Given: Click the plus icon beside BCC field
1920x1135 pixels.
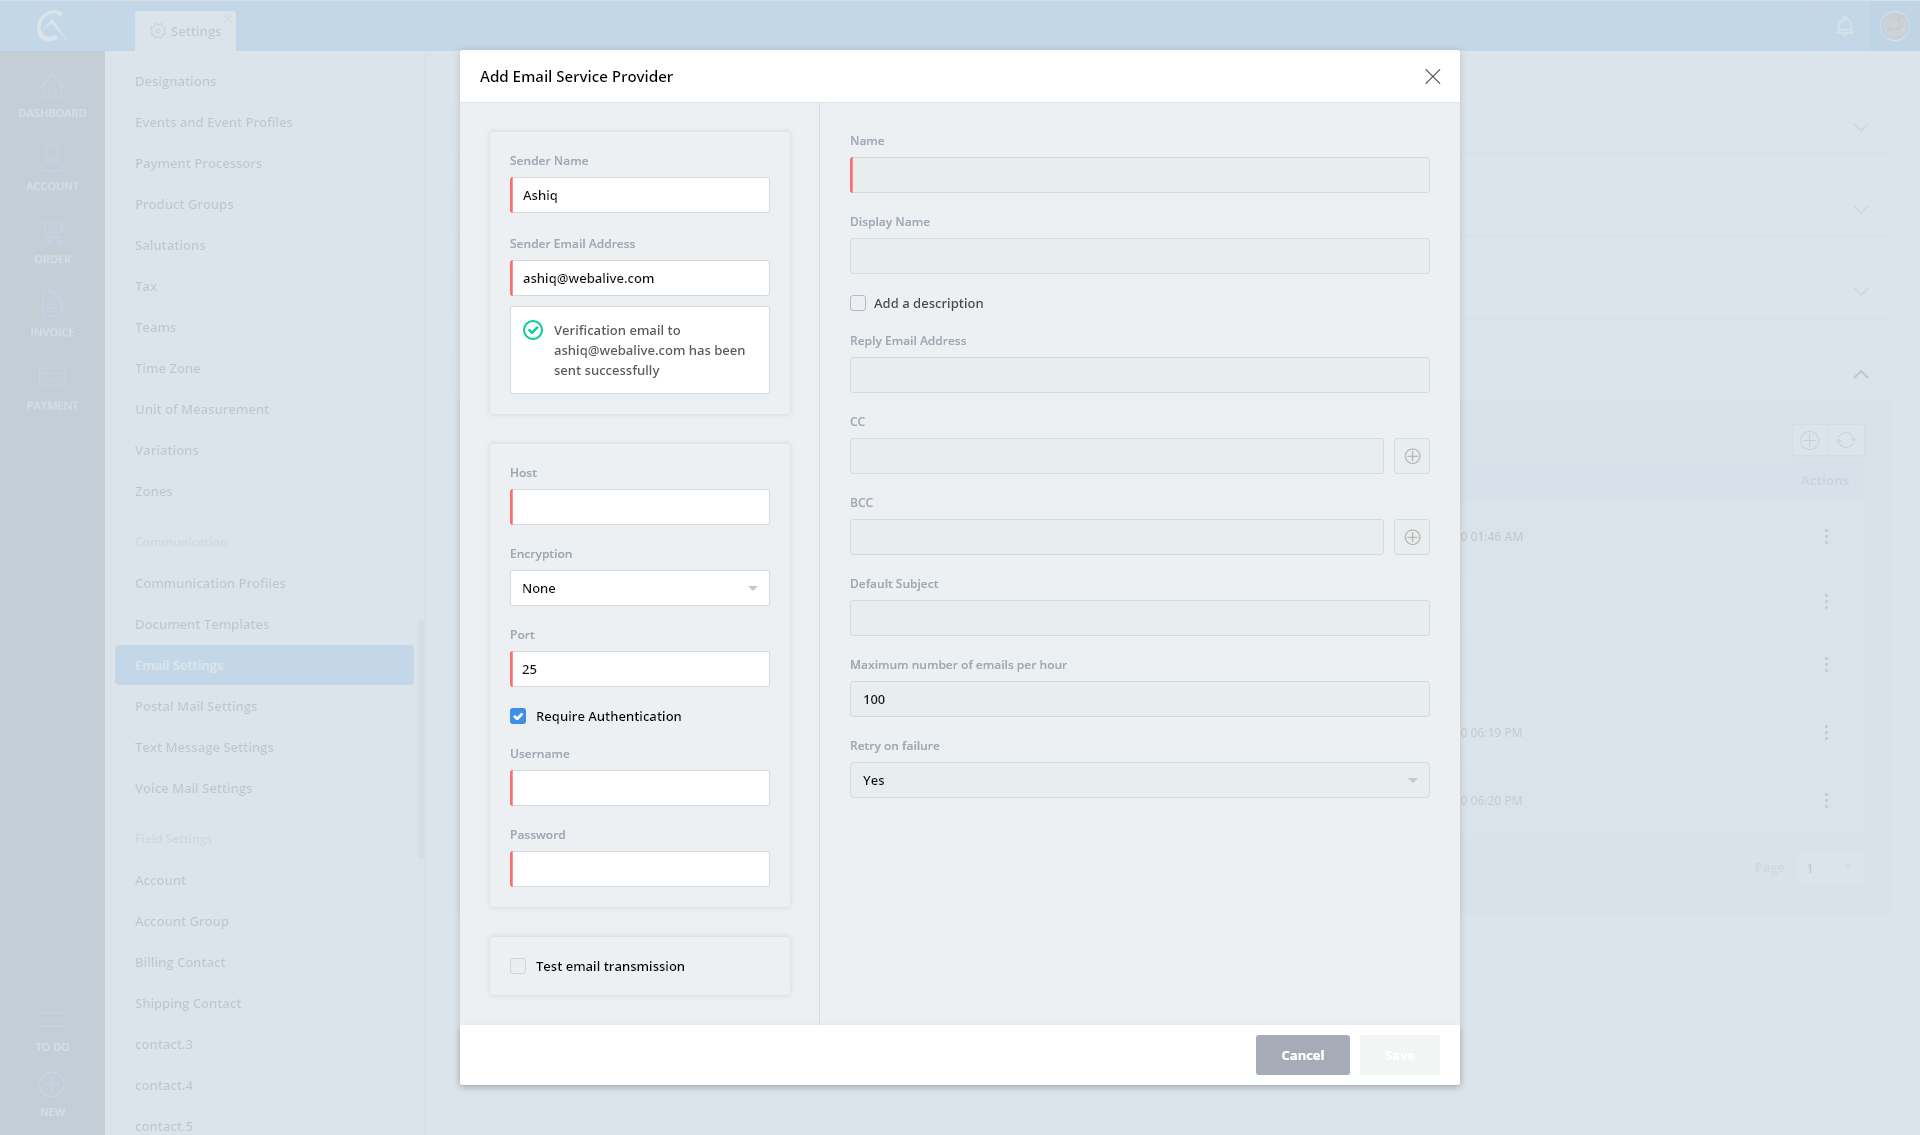Looking at the screenshot, I should [x=1412, y=537].
